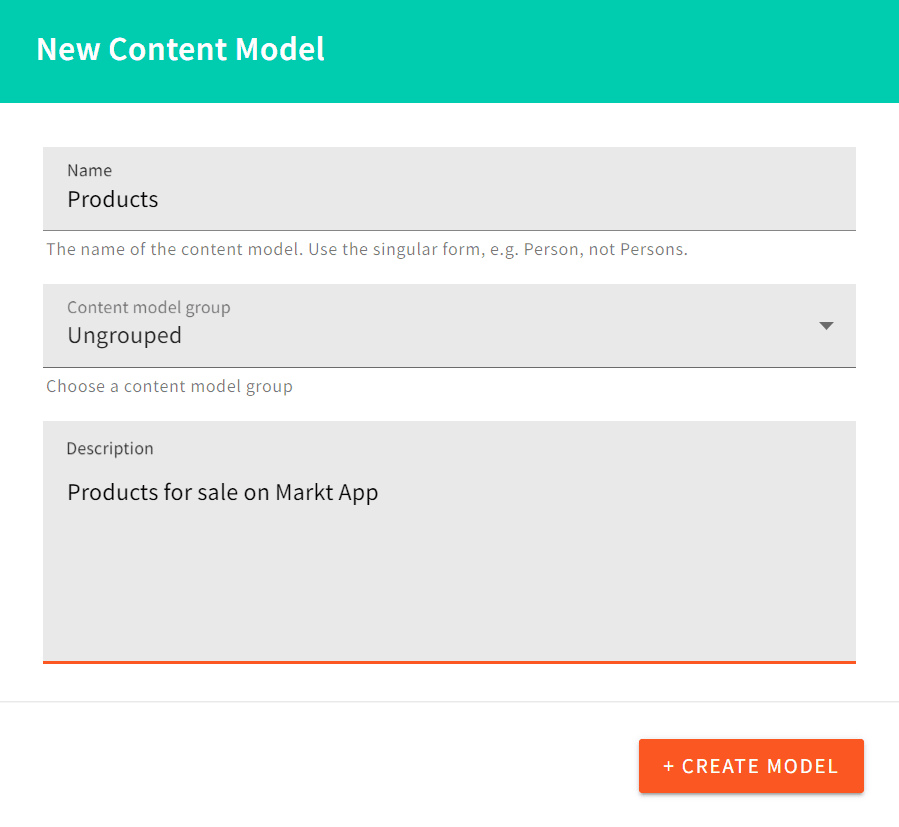Click the New Content Model header
The width and height of the screenshot is (899, 827).
[x=180, y=48]
